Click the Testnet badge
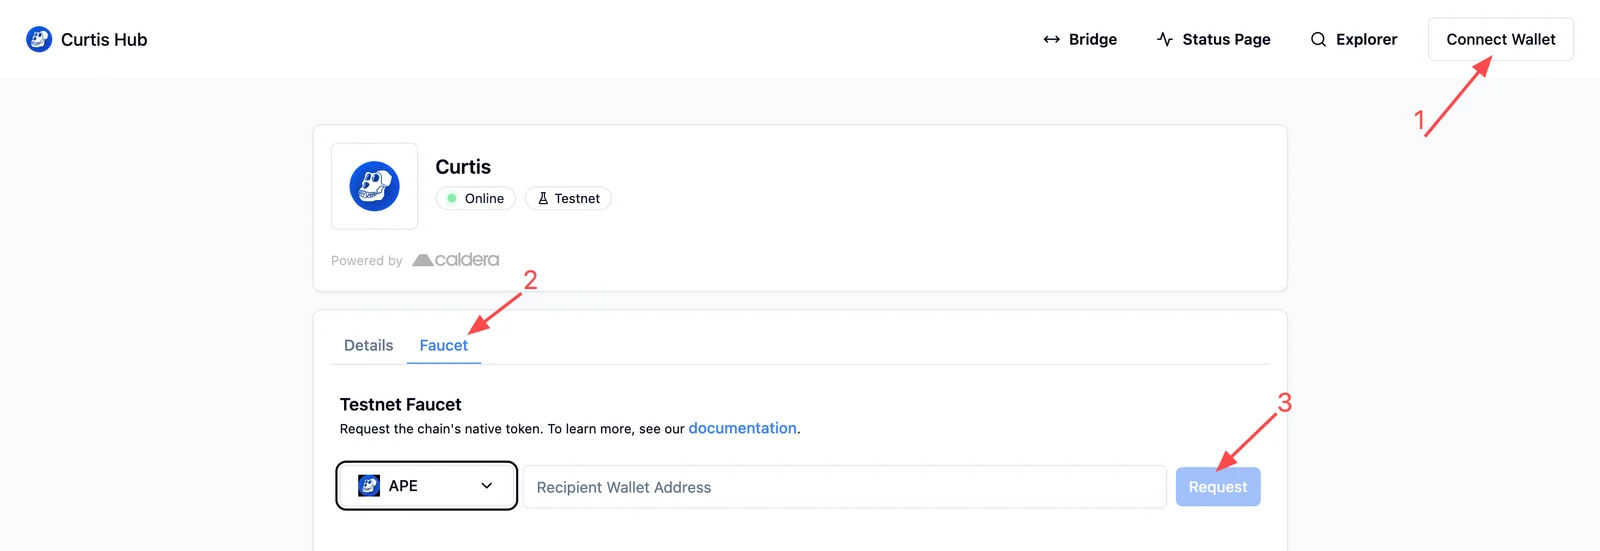 coord(568,198)
